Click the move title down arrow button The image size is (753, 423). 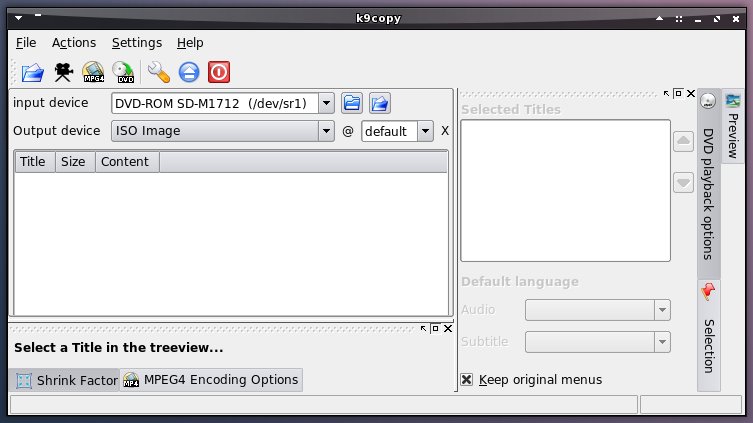(x=683, y=183)
